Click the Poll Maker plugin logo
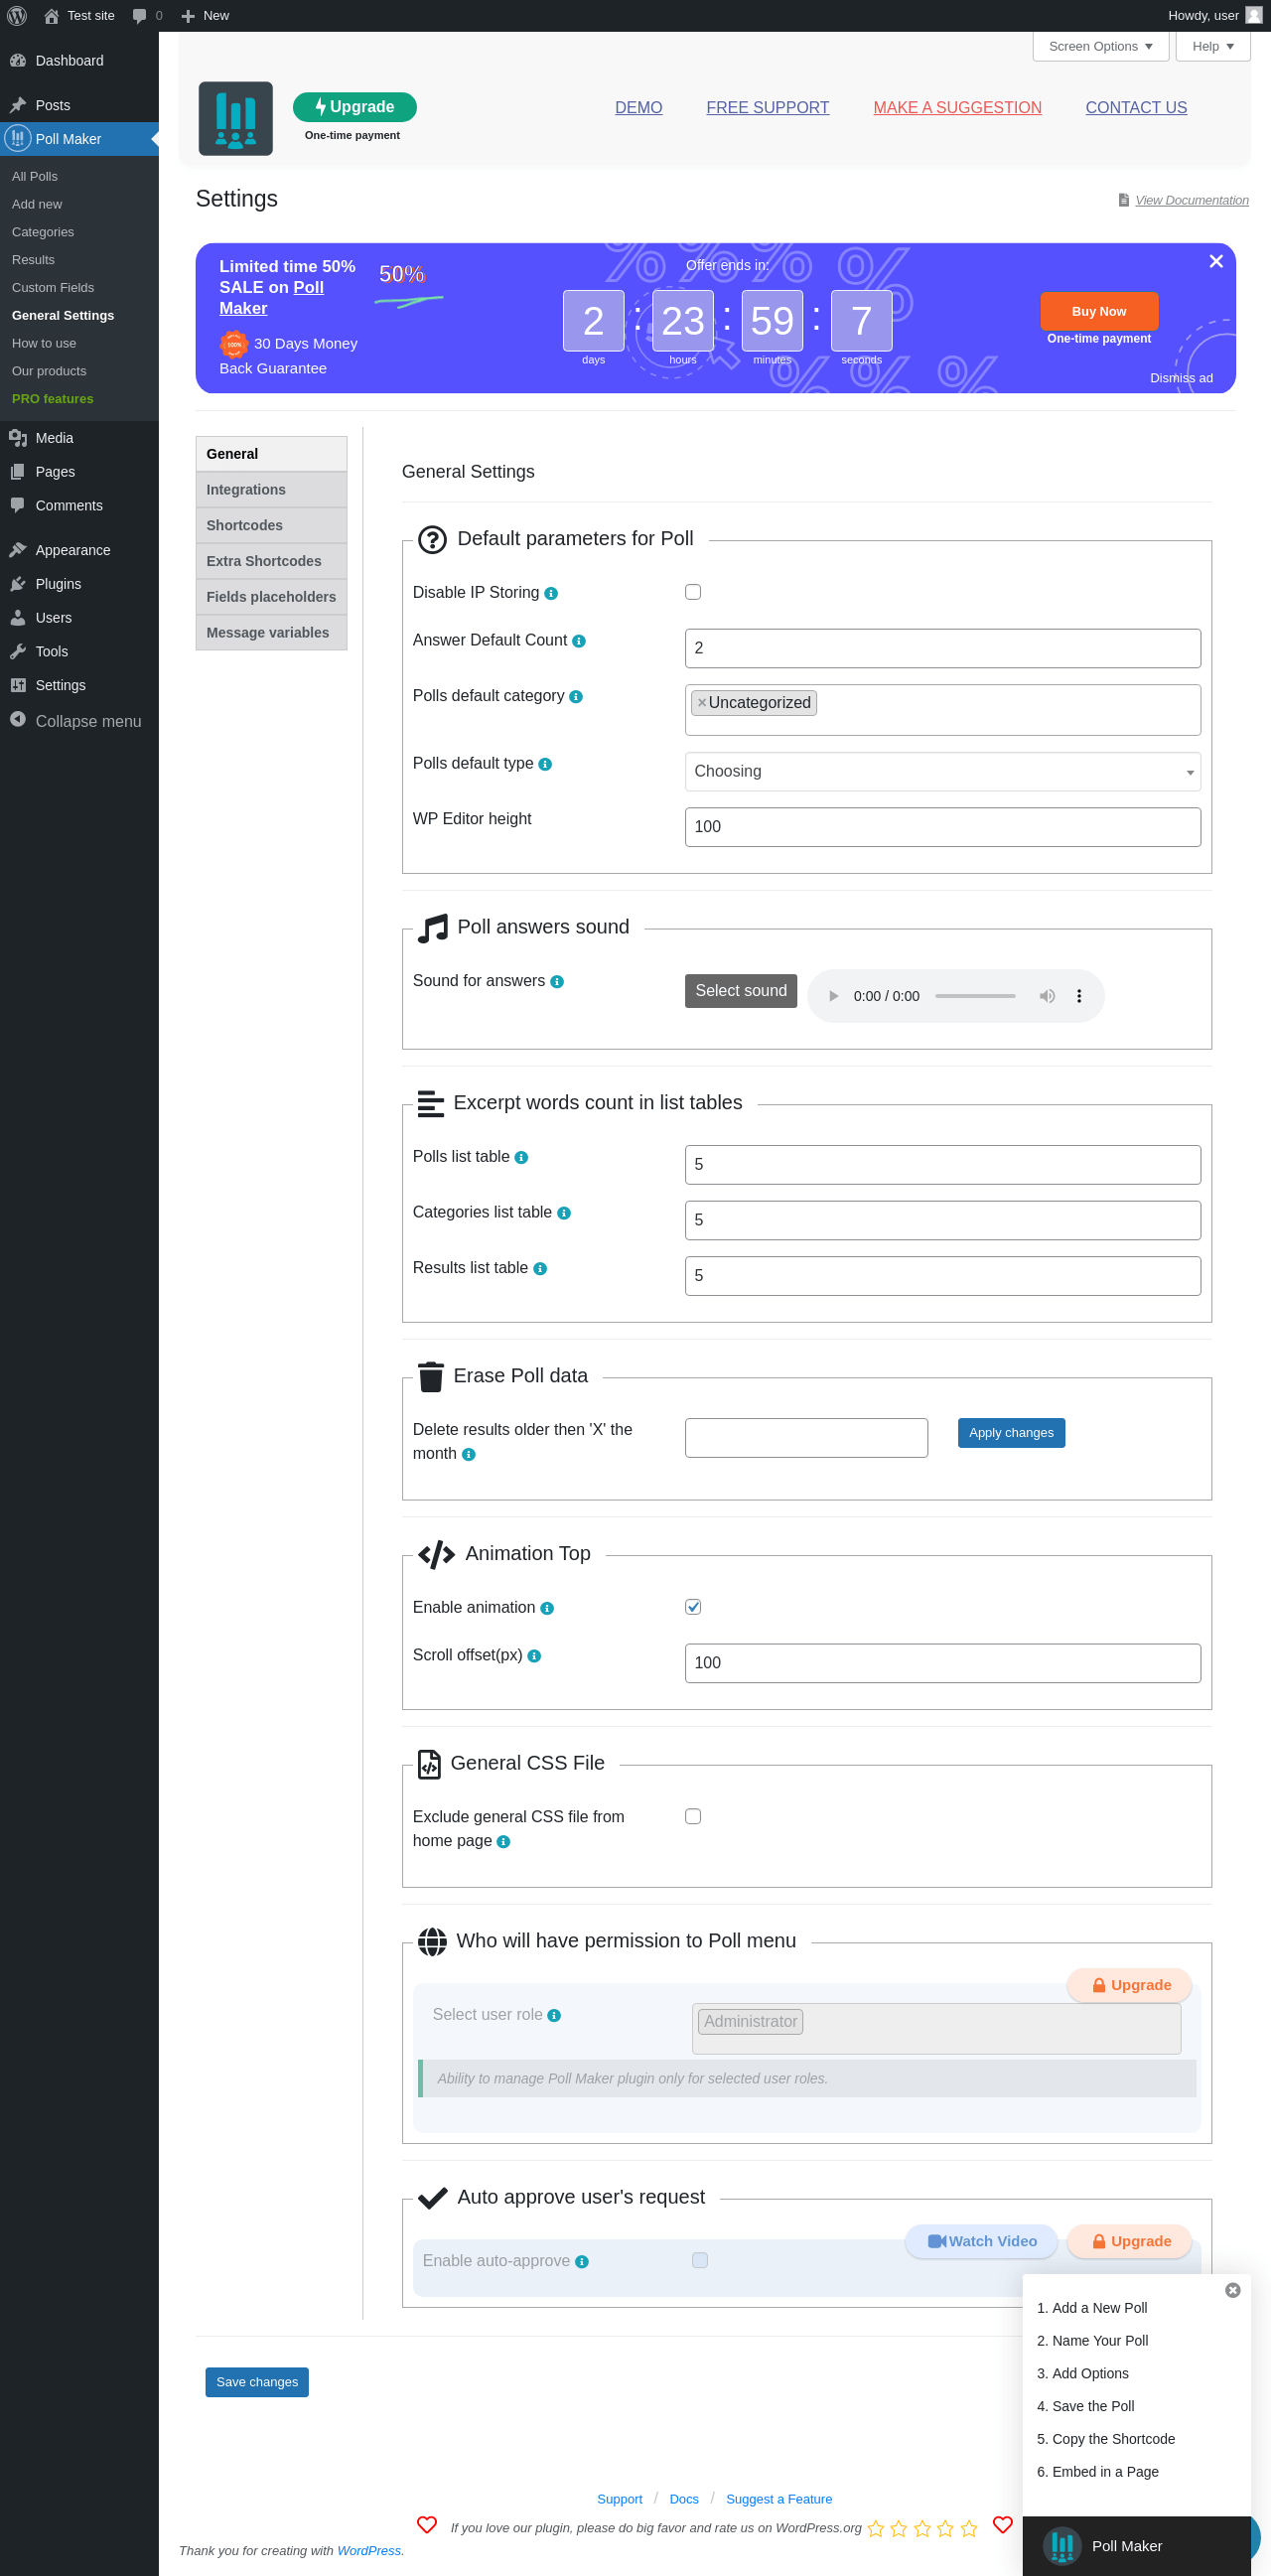 pyautogui.click(x=235, y=118)
